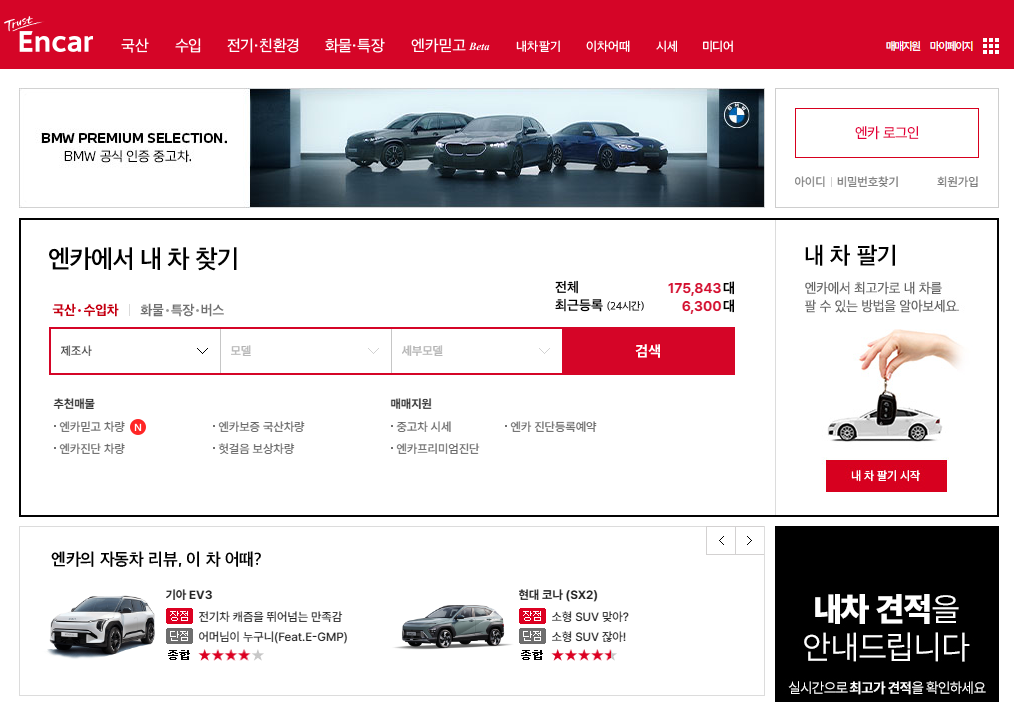Open the 내차팔기 navigation menu

pyautogui.click(x=537, y=46)
